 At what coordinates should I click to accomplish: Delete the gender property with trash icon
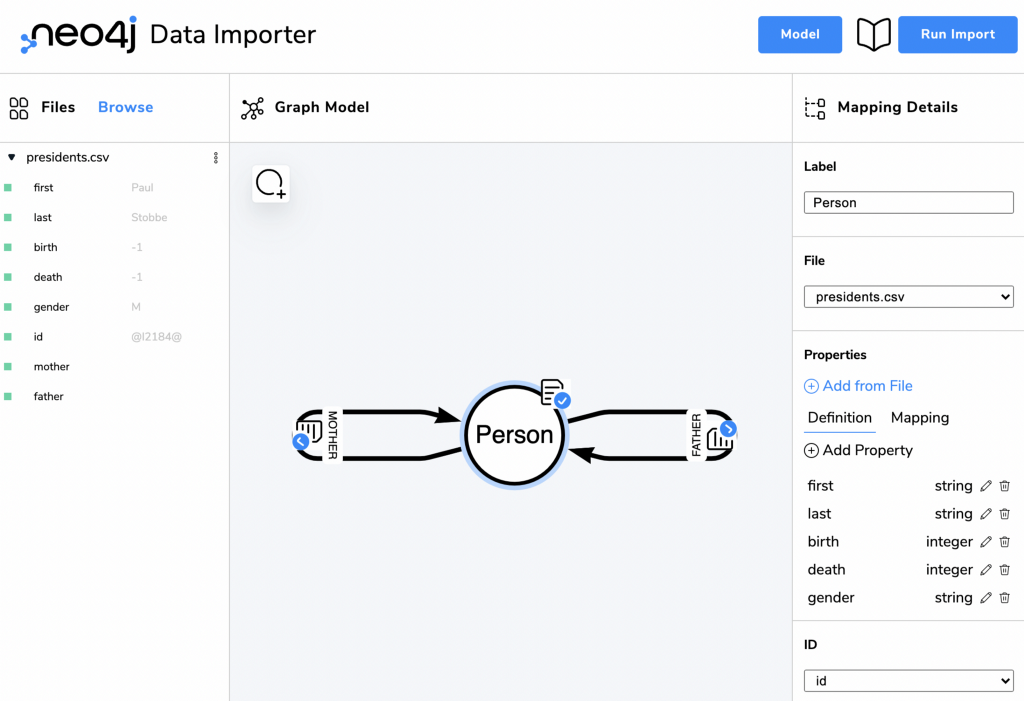(1005, 598)
